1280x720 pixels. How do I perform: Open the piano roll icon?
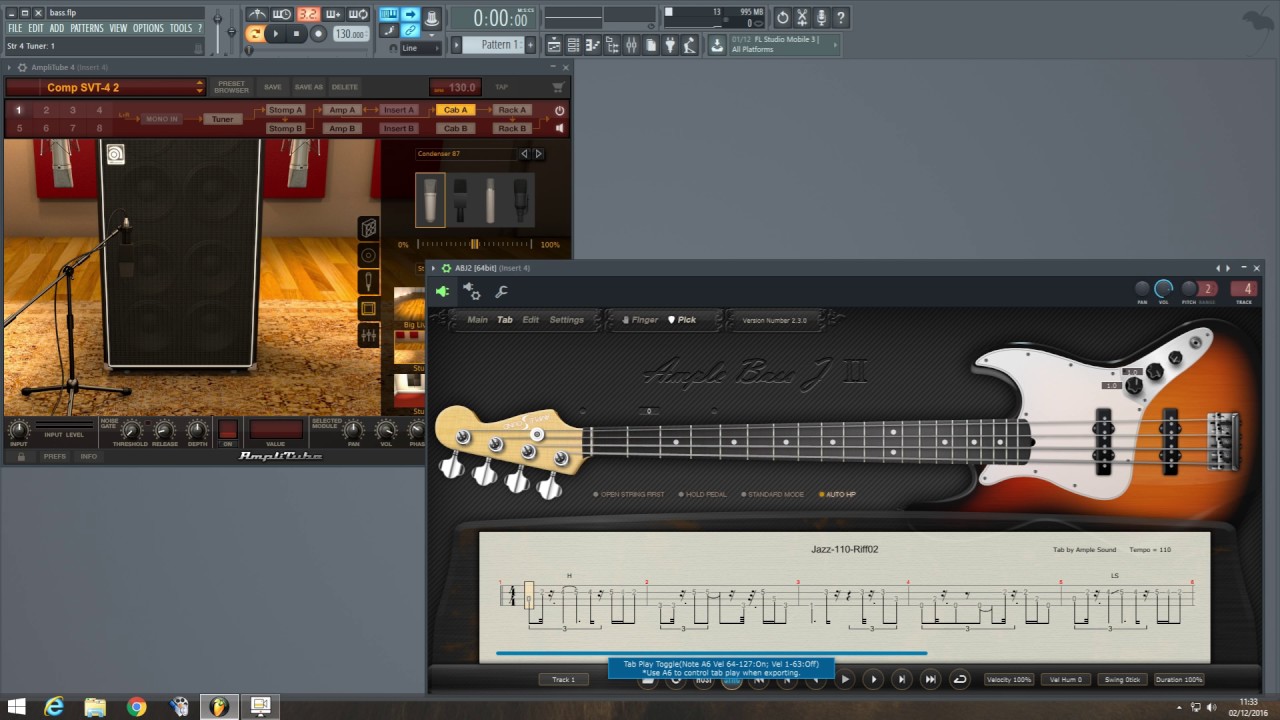tap(593, 45)
